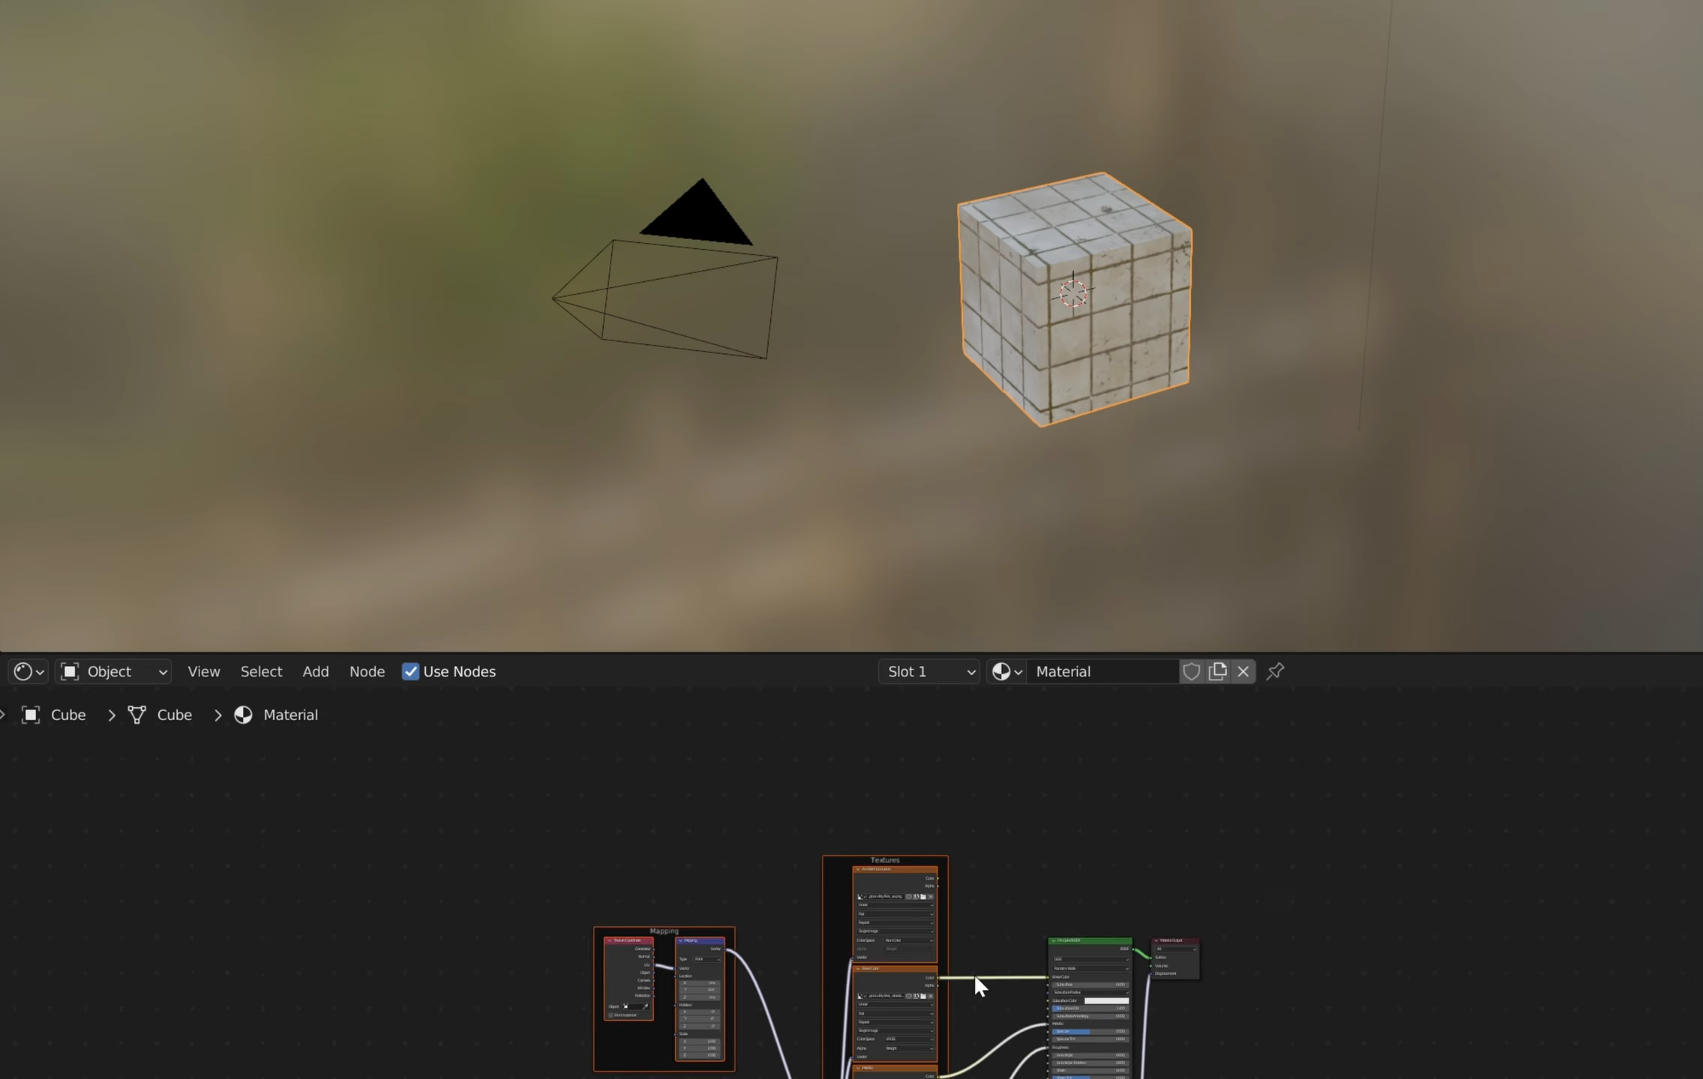Open the editor type selector icon
1703x1079 pixels.
coord(28,672)
